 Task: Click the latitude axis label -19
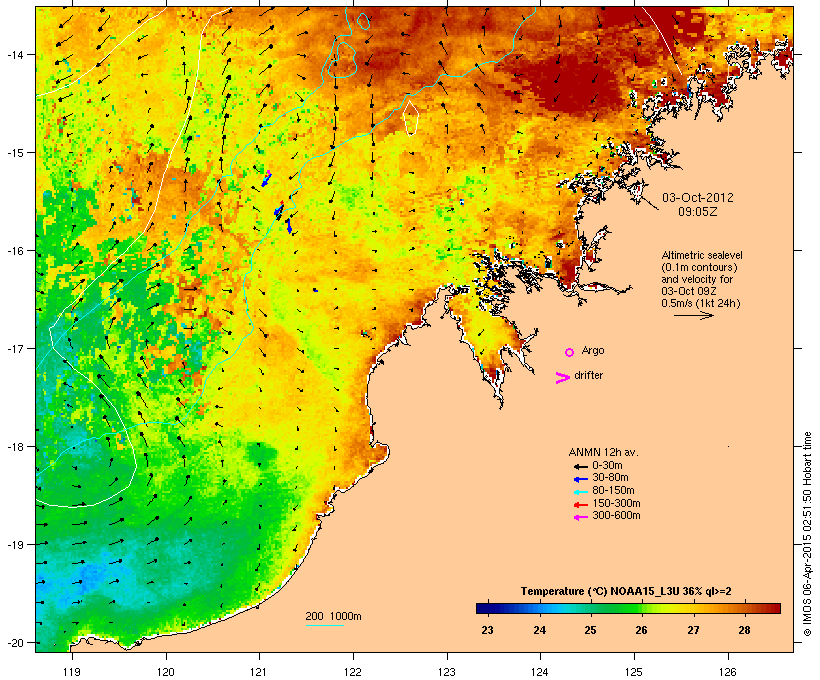[x=14, y=545]
